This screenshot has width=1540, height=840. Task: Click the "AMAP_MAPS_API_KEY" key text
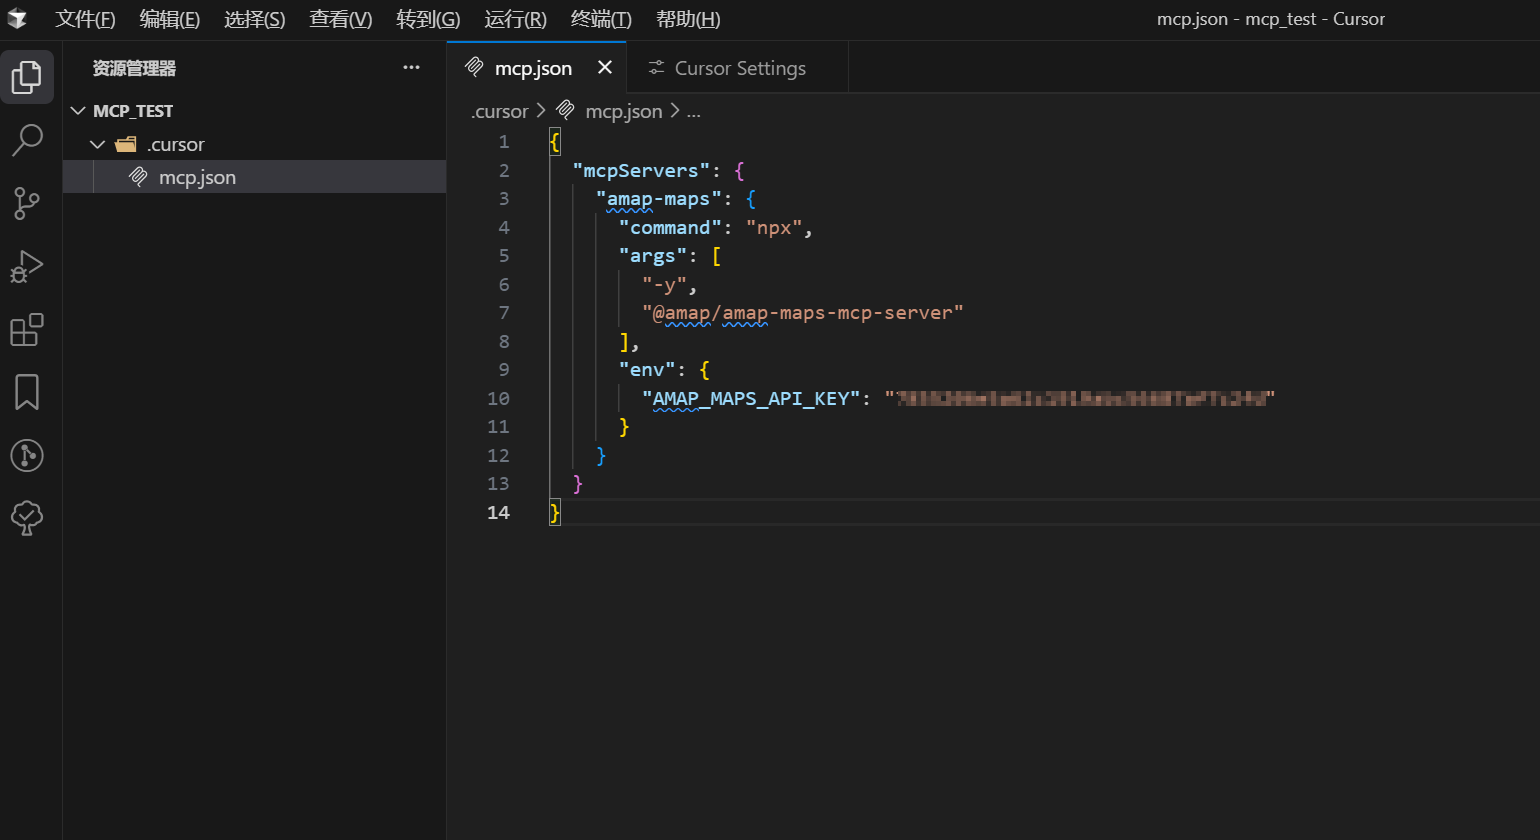coord(751,398)
